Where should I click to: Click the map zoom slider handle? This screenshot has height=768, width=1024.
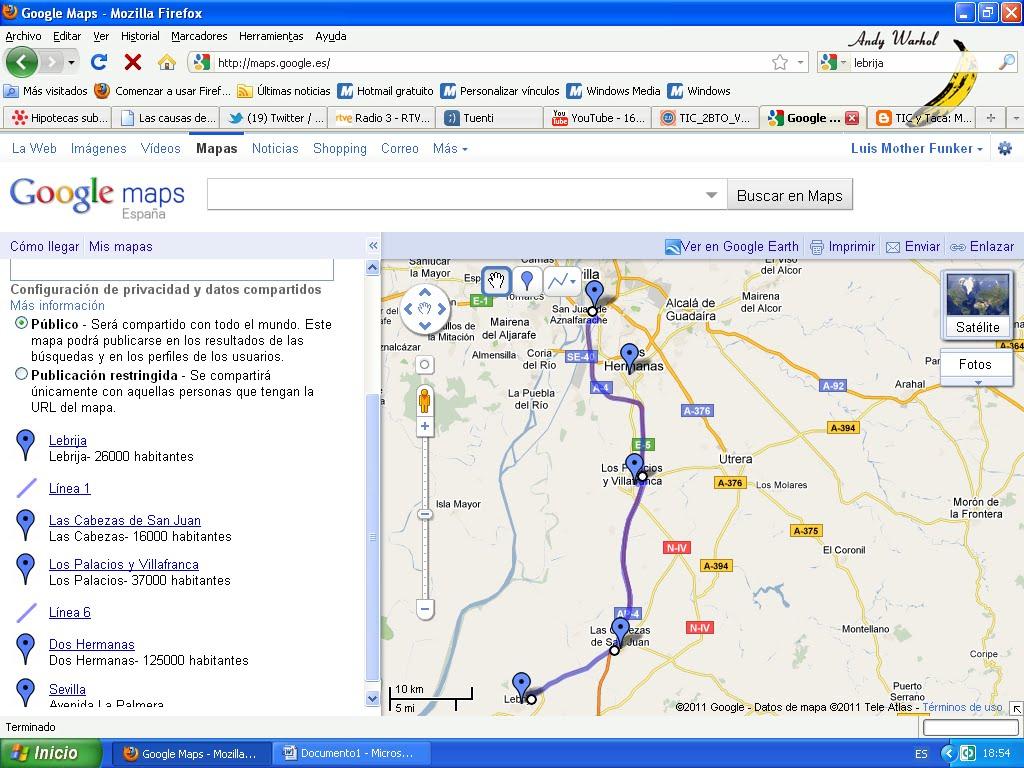click(x=424, y=514)
